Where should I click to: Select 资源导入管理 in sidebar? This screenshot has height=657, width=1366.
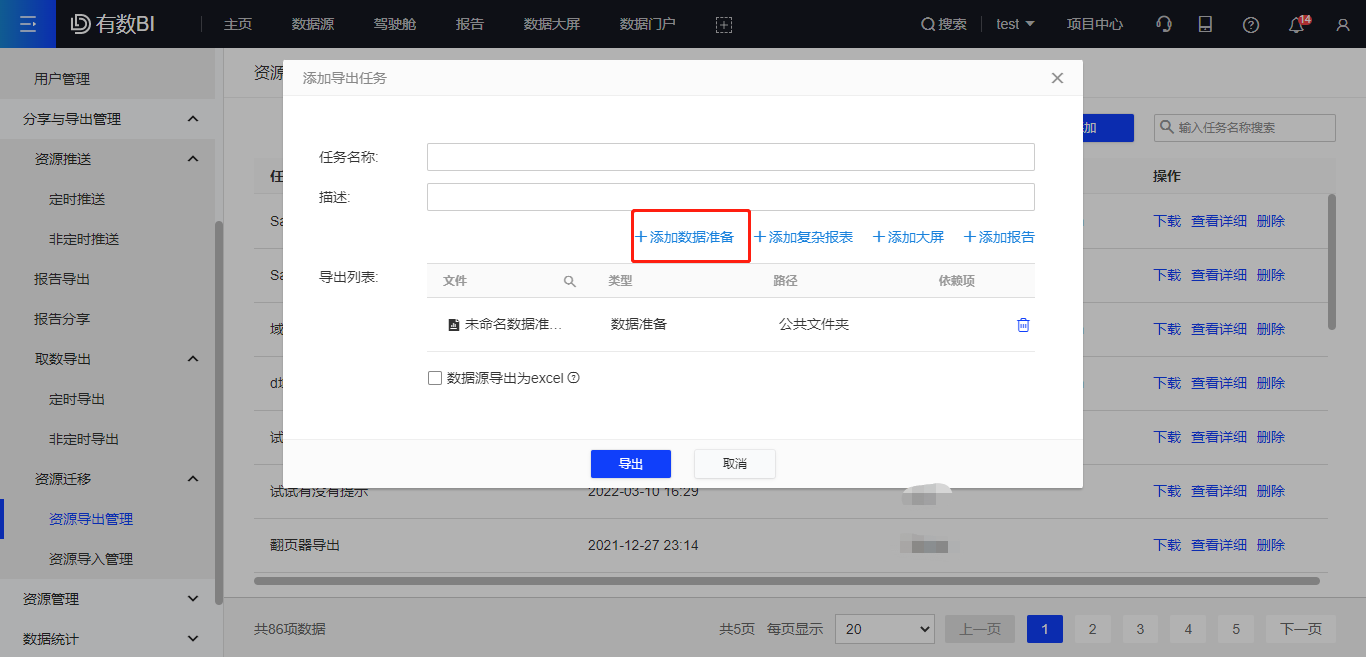(x=91, y=559)
